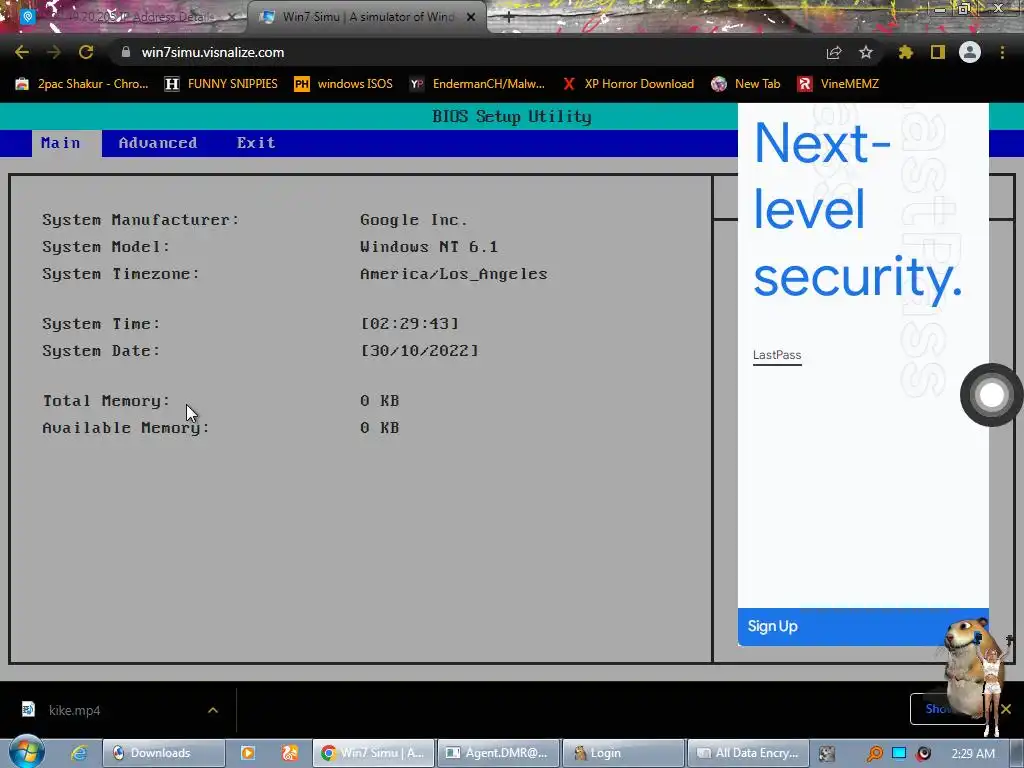Screen dimensions: 1024x768
Task: View site info via the padlock icon
Action: (x=126, y=52)
